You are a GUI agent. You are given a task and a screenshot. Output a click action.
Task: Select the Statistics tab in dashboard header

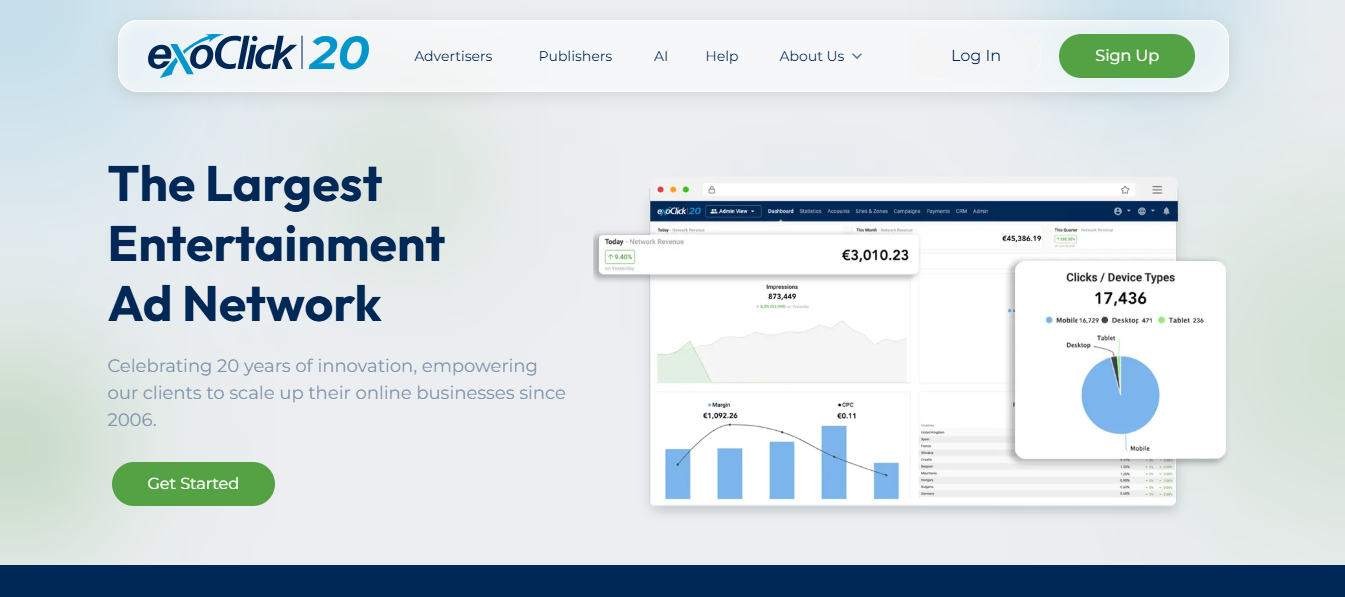coord(810,211)
